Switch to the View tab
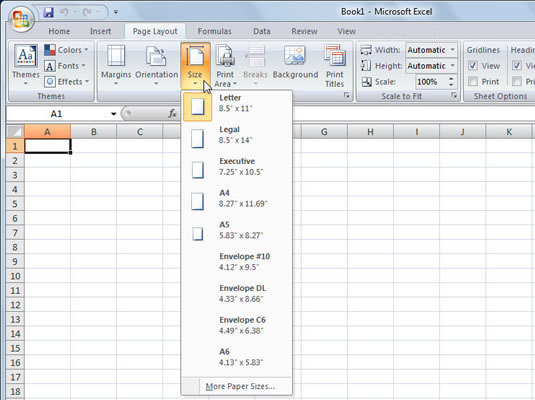Screen dimensions: 535x400 (x=346, y=31)
